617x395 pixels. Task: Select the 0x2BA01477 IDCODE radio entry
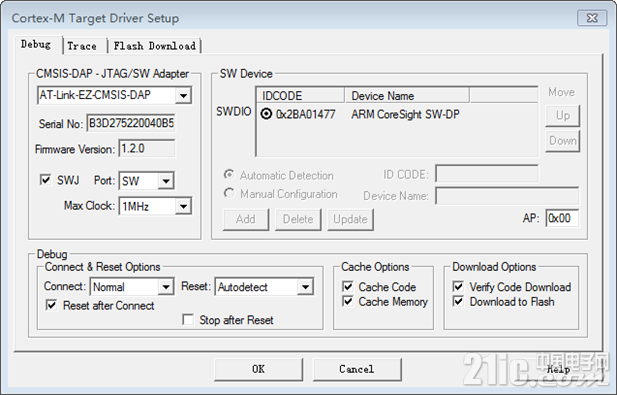point(266,114)
